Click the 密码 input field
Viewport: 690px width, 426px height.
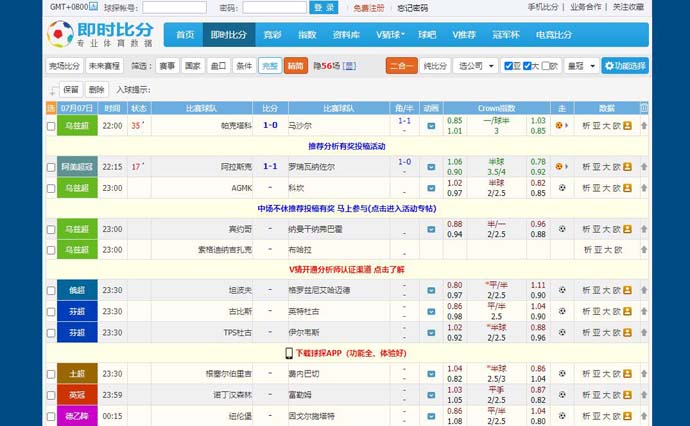click(274, 7)
